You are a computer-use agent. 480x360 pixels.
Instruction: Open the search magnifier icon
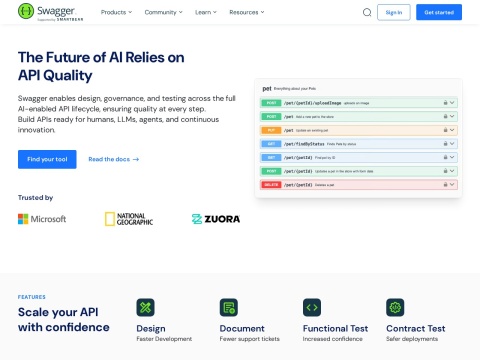(367, 12)
